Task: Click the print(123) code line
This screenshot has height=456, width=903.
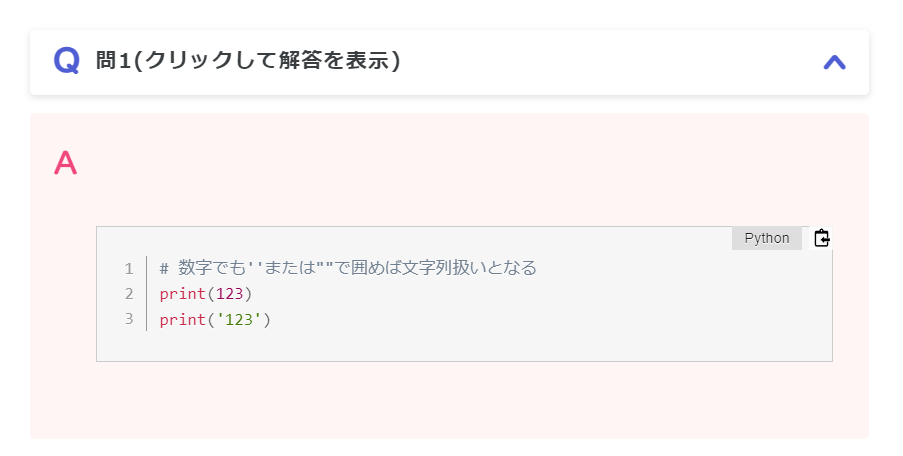Action: (x=206, y=294)
